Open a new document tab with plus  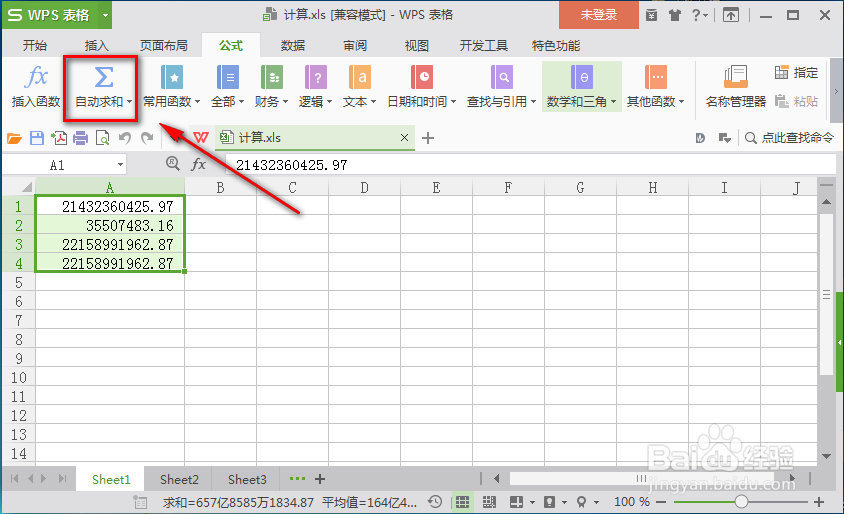428,138
